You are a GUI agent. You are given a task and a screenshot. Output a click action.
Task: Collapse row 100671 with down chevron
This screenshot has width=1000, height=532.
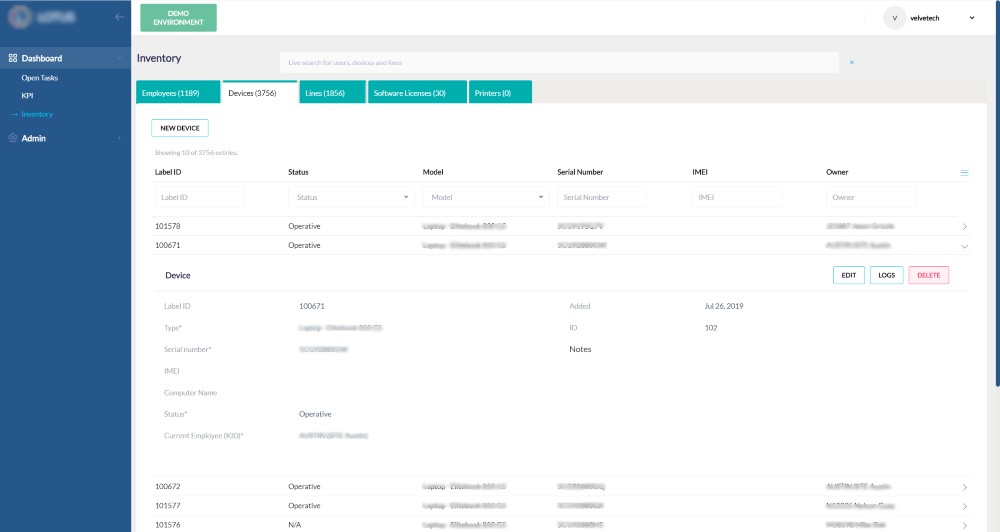click(964, 246)
